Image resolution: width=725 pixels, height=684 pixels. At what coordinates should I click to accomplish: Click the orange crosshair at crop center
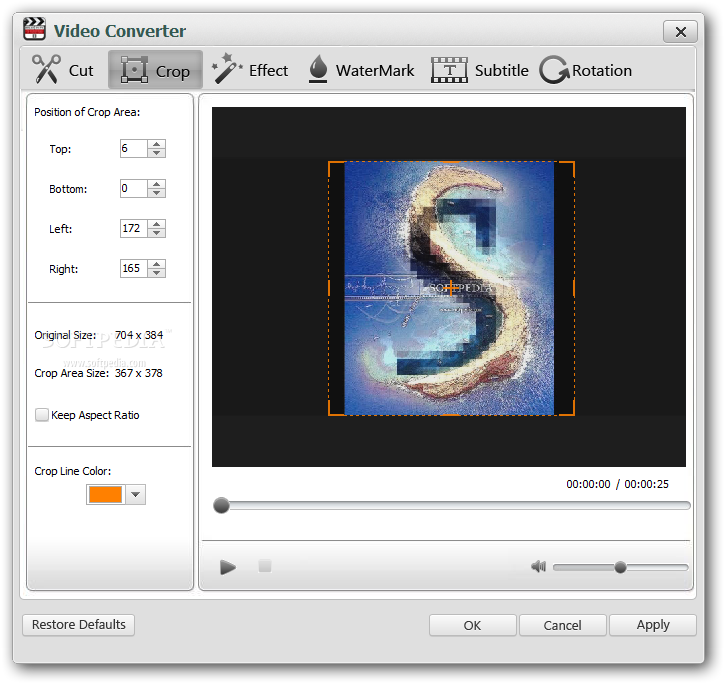[451, 288]
